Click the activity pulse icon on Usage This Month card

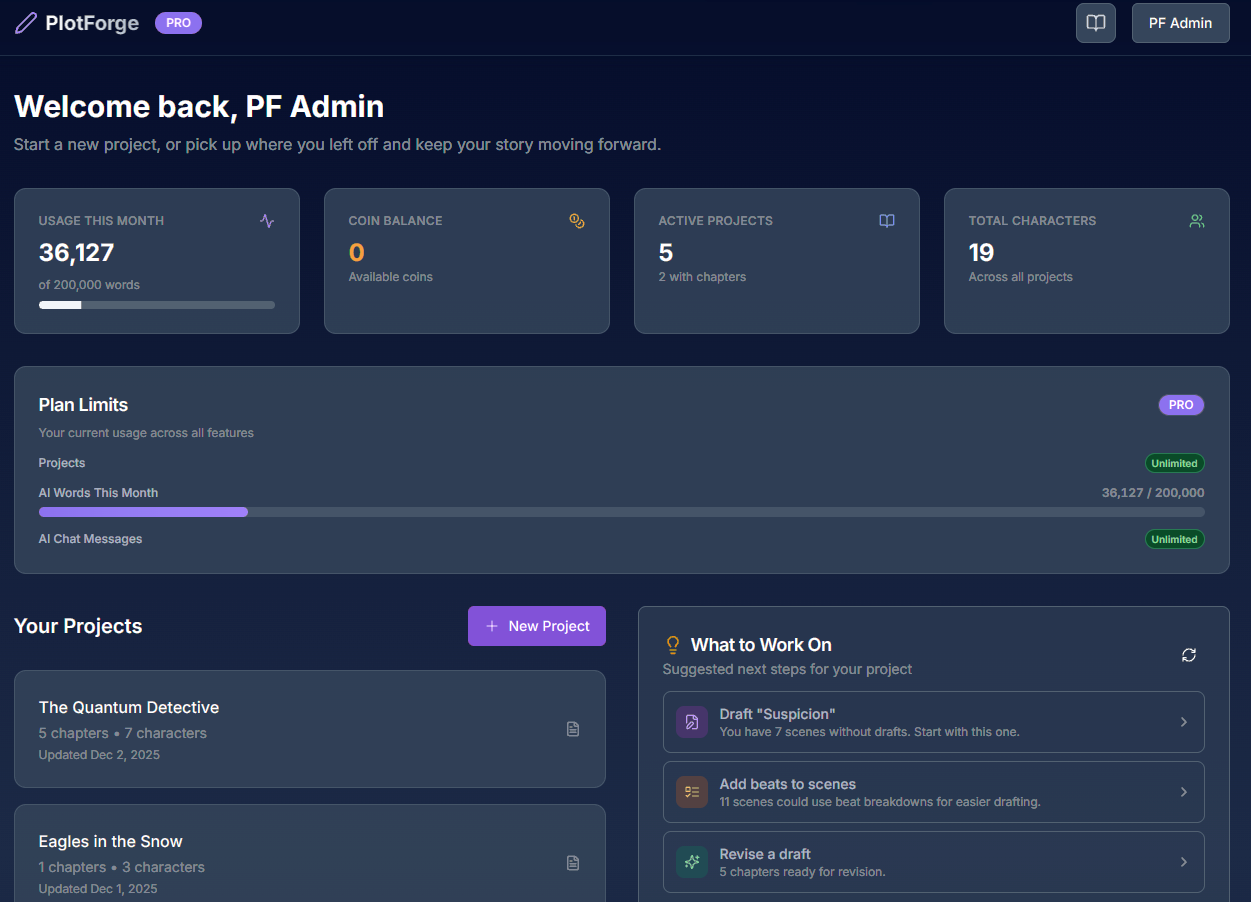(266, 220)
